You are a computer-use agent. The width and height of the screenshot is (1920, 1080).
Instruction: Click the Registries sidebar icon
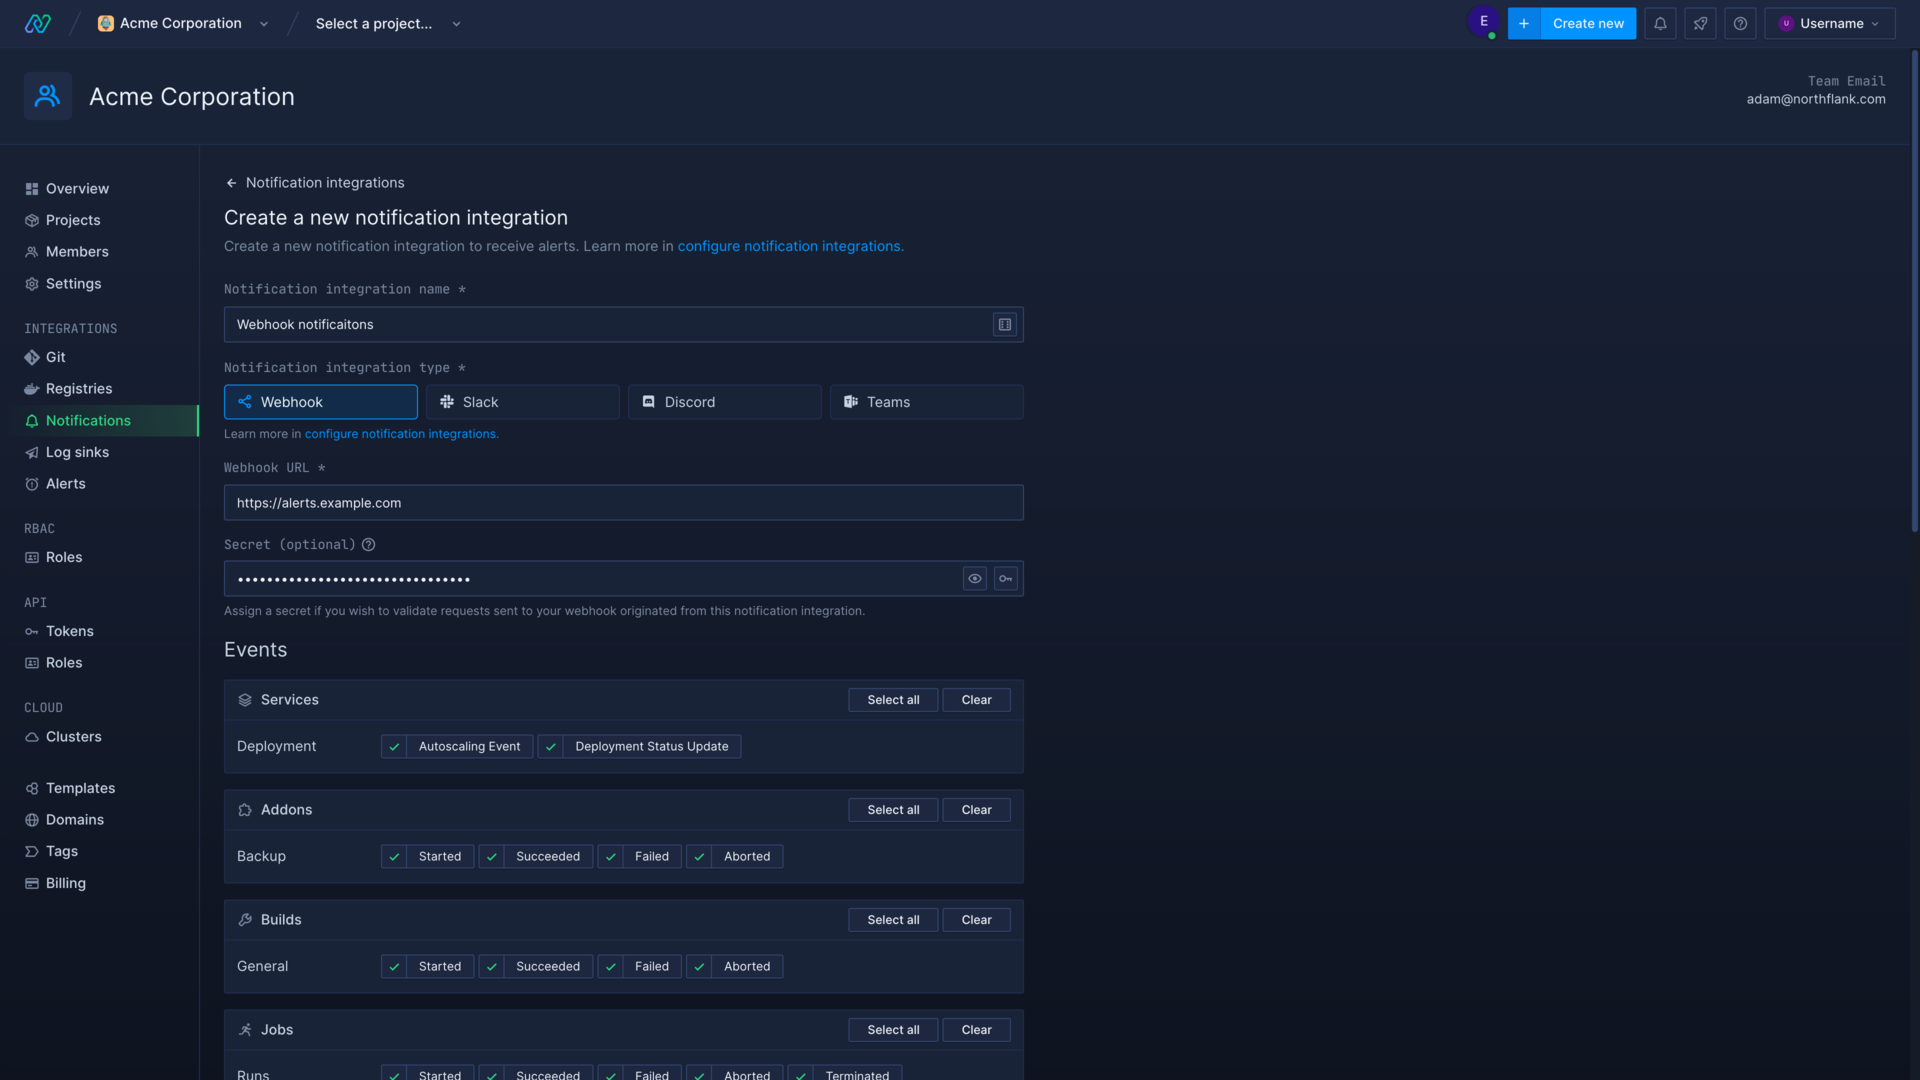click(x=32, y=389)
